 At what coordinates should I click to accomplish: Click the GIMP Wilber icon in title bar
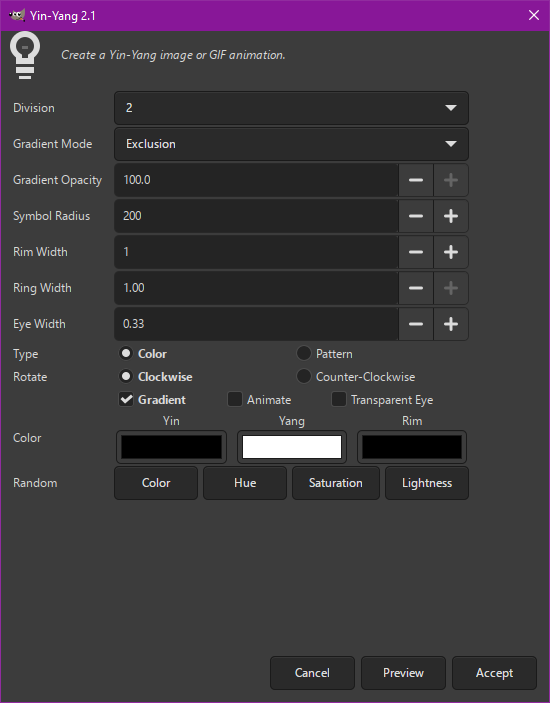[17, 16]
